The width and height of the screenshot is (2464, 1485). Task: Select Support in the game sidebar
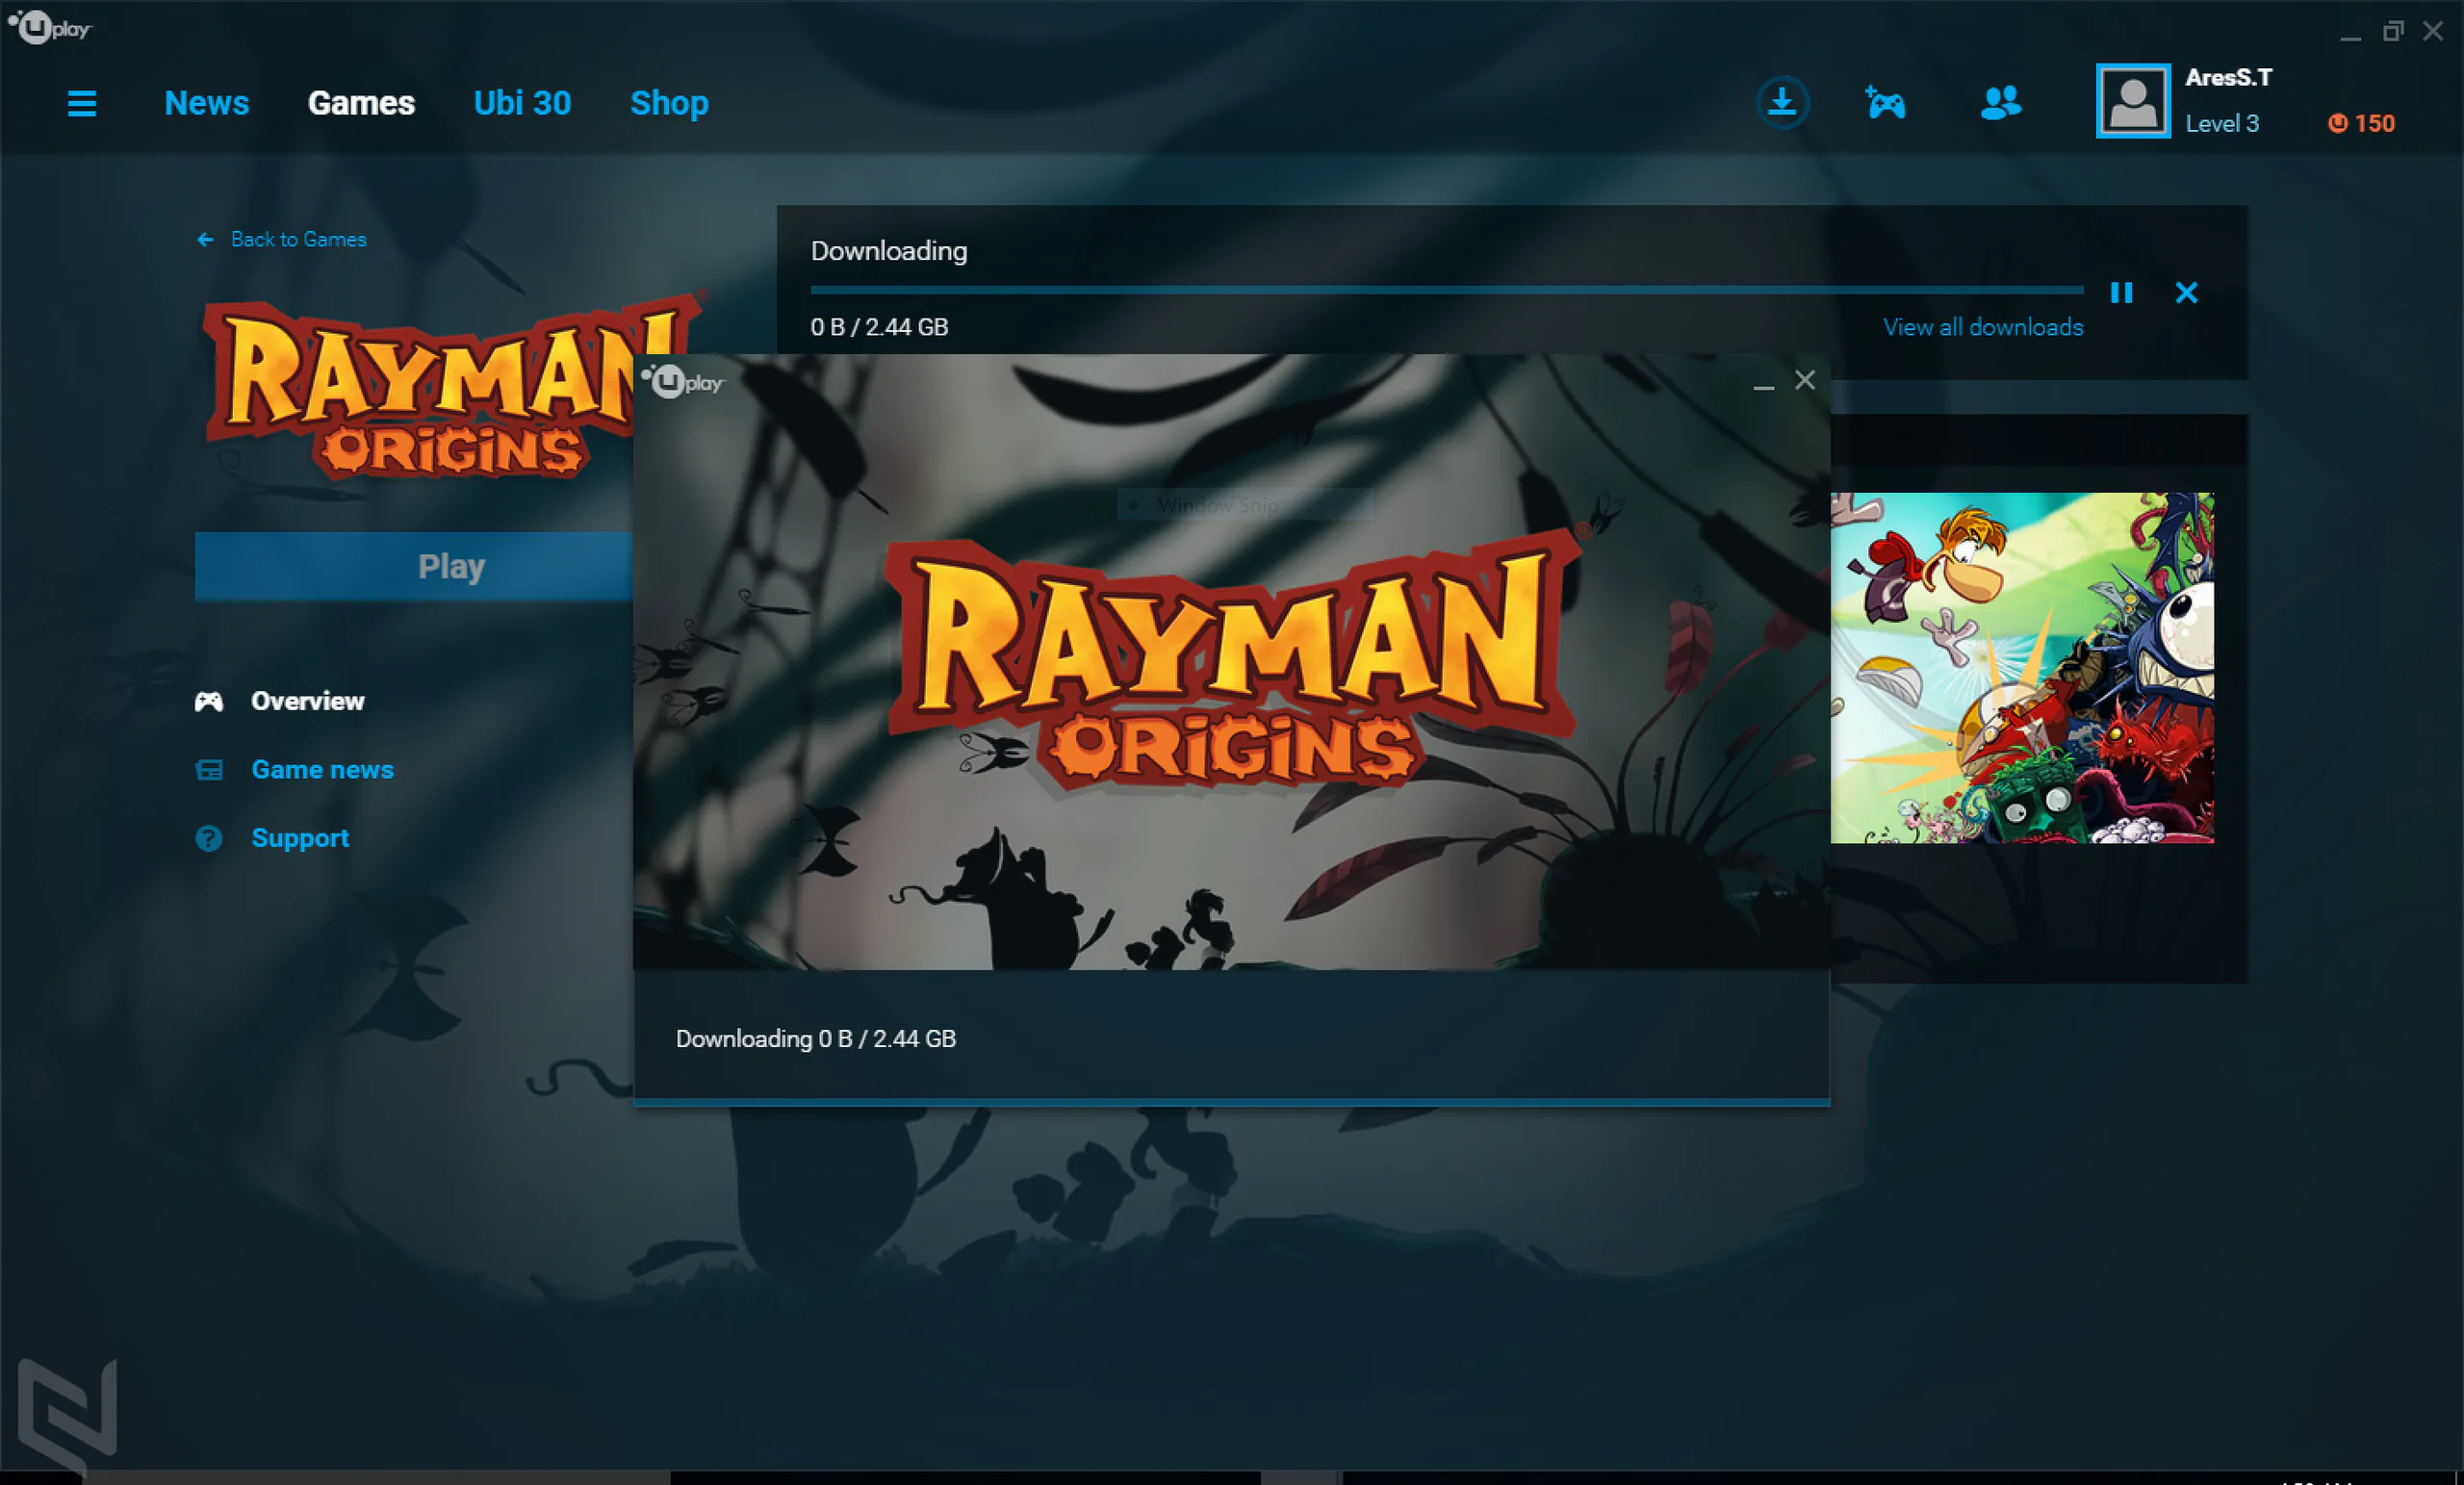coord(300,838)
